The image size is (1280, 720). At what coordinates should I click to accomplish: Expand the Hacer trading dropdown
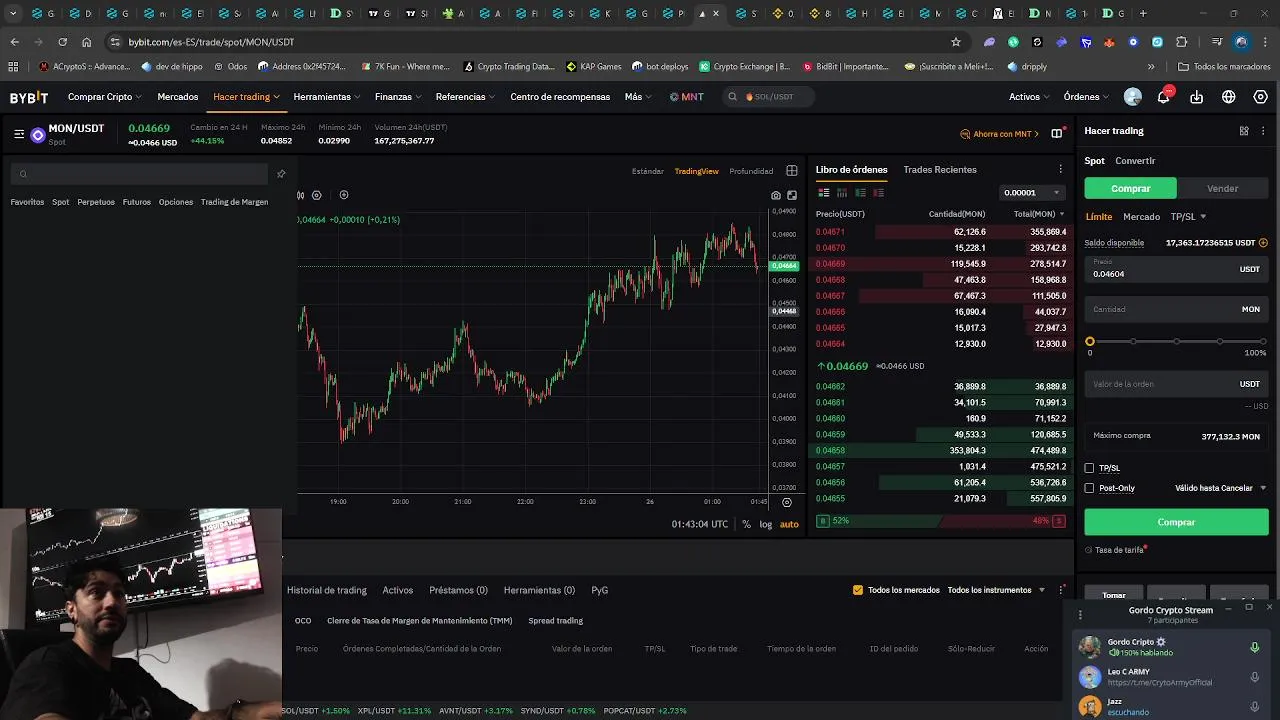pyautogui.click(x=246, y=97)
